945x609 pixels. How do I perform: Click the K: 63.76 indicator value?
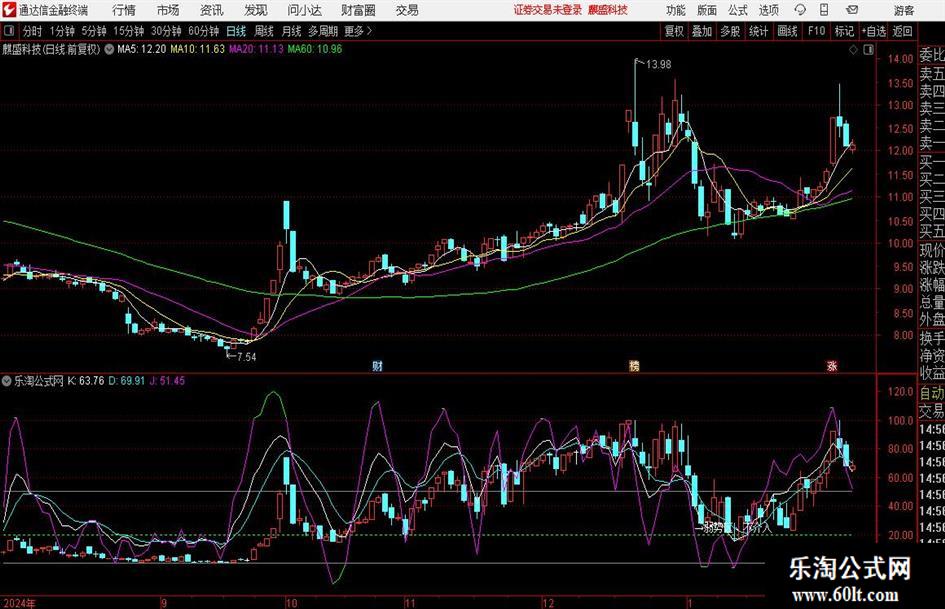pos(86,381)
